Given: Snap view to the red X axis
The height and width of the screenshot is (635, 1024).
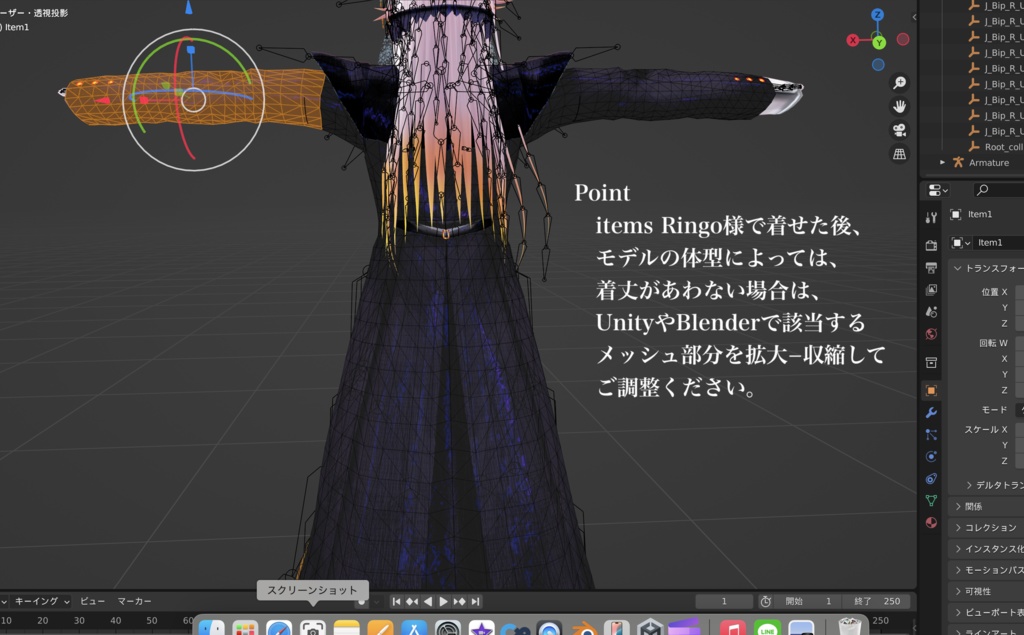Looking at the screenshot, I should click(x=853, y=41).
